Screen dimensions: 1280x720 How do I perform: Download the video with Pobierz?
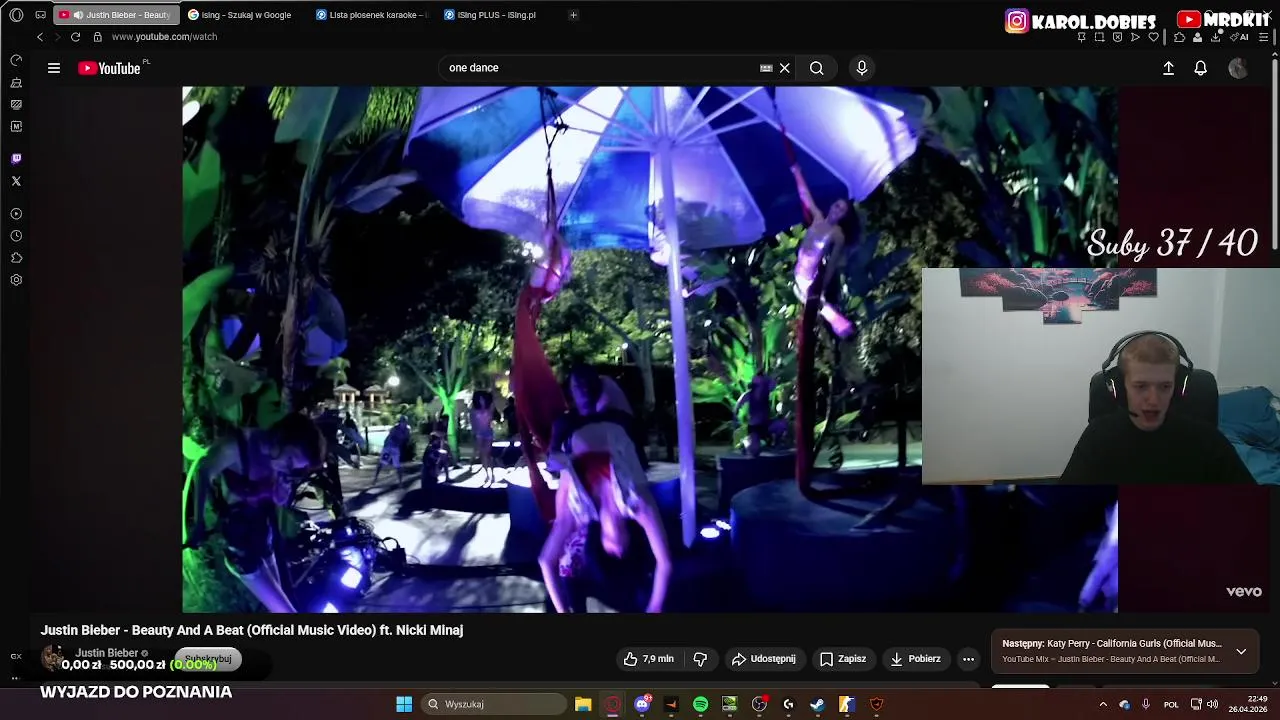click(x=915, y=659)
